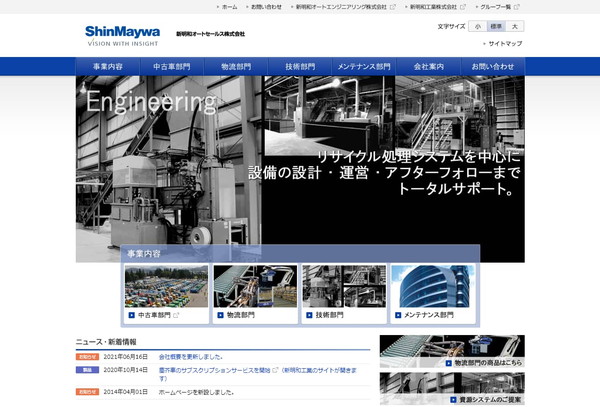Select 会社案内 in the navigation bar
Screen dimensions: 600x407
[x=429, y=67]
